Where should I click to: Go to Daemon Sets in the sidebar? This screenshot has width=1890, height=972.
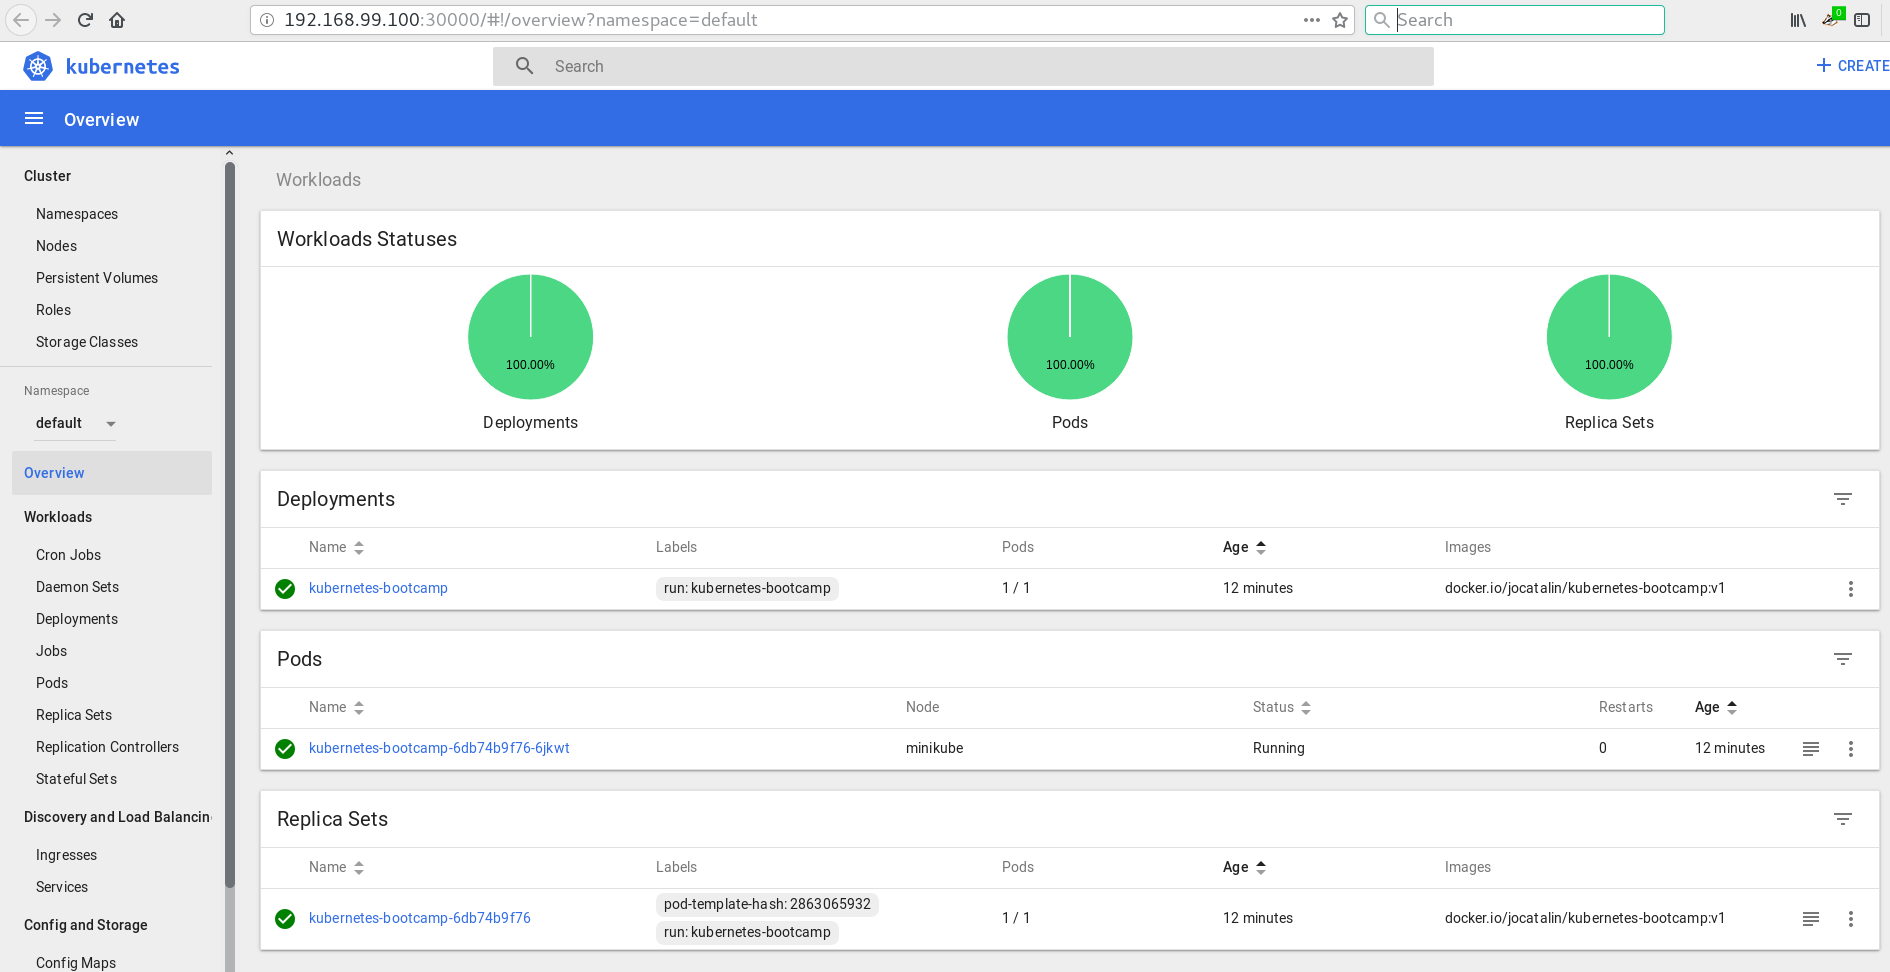coord(77,587)
